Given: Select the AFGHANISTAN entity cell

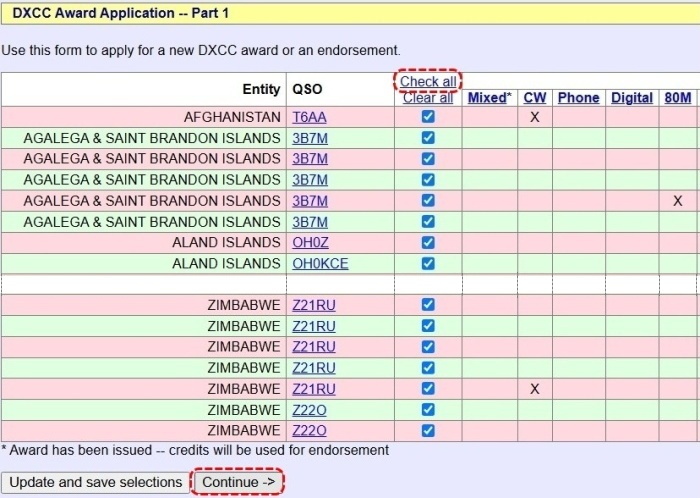Looking at the screenshot, I should pos(144,117).
